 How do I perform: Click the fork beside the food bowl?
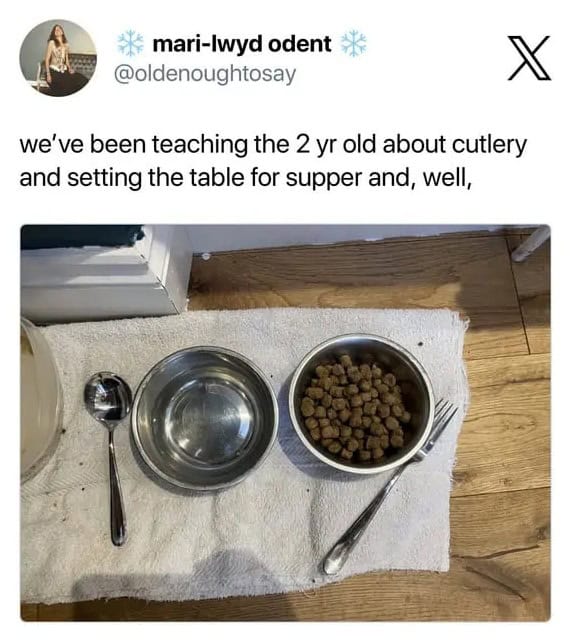pyautogui.click(x=390, y=487)
